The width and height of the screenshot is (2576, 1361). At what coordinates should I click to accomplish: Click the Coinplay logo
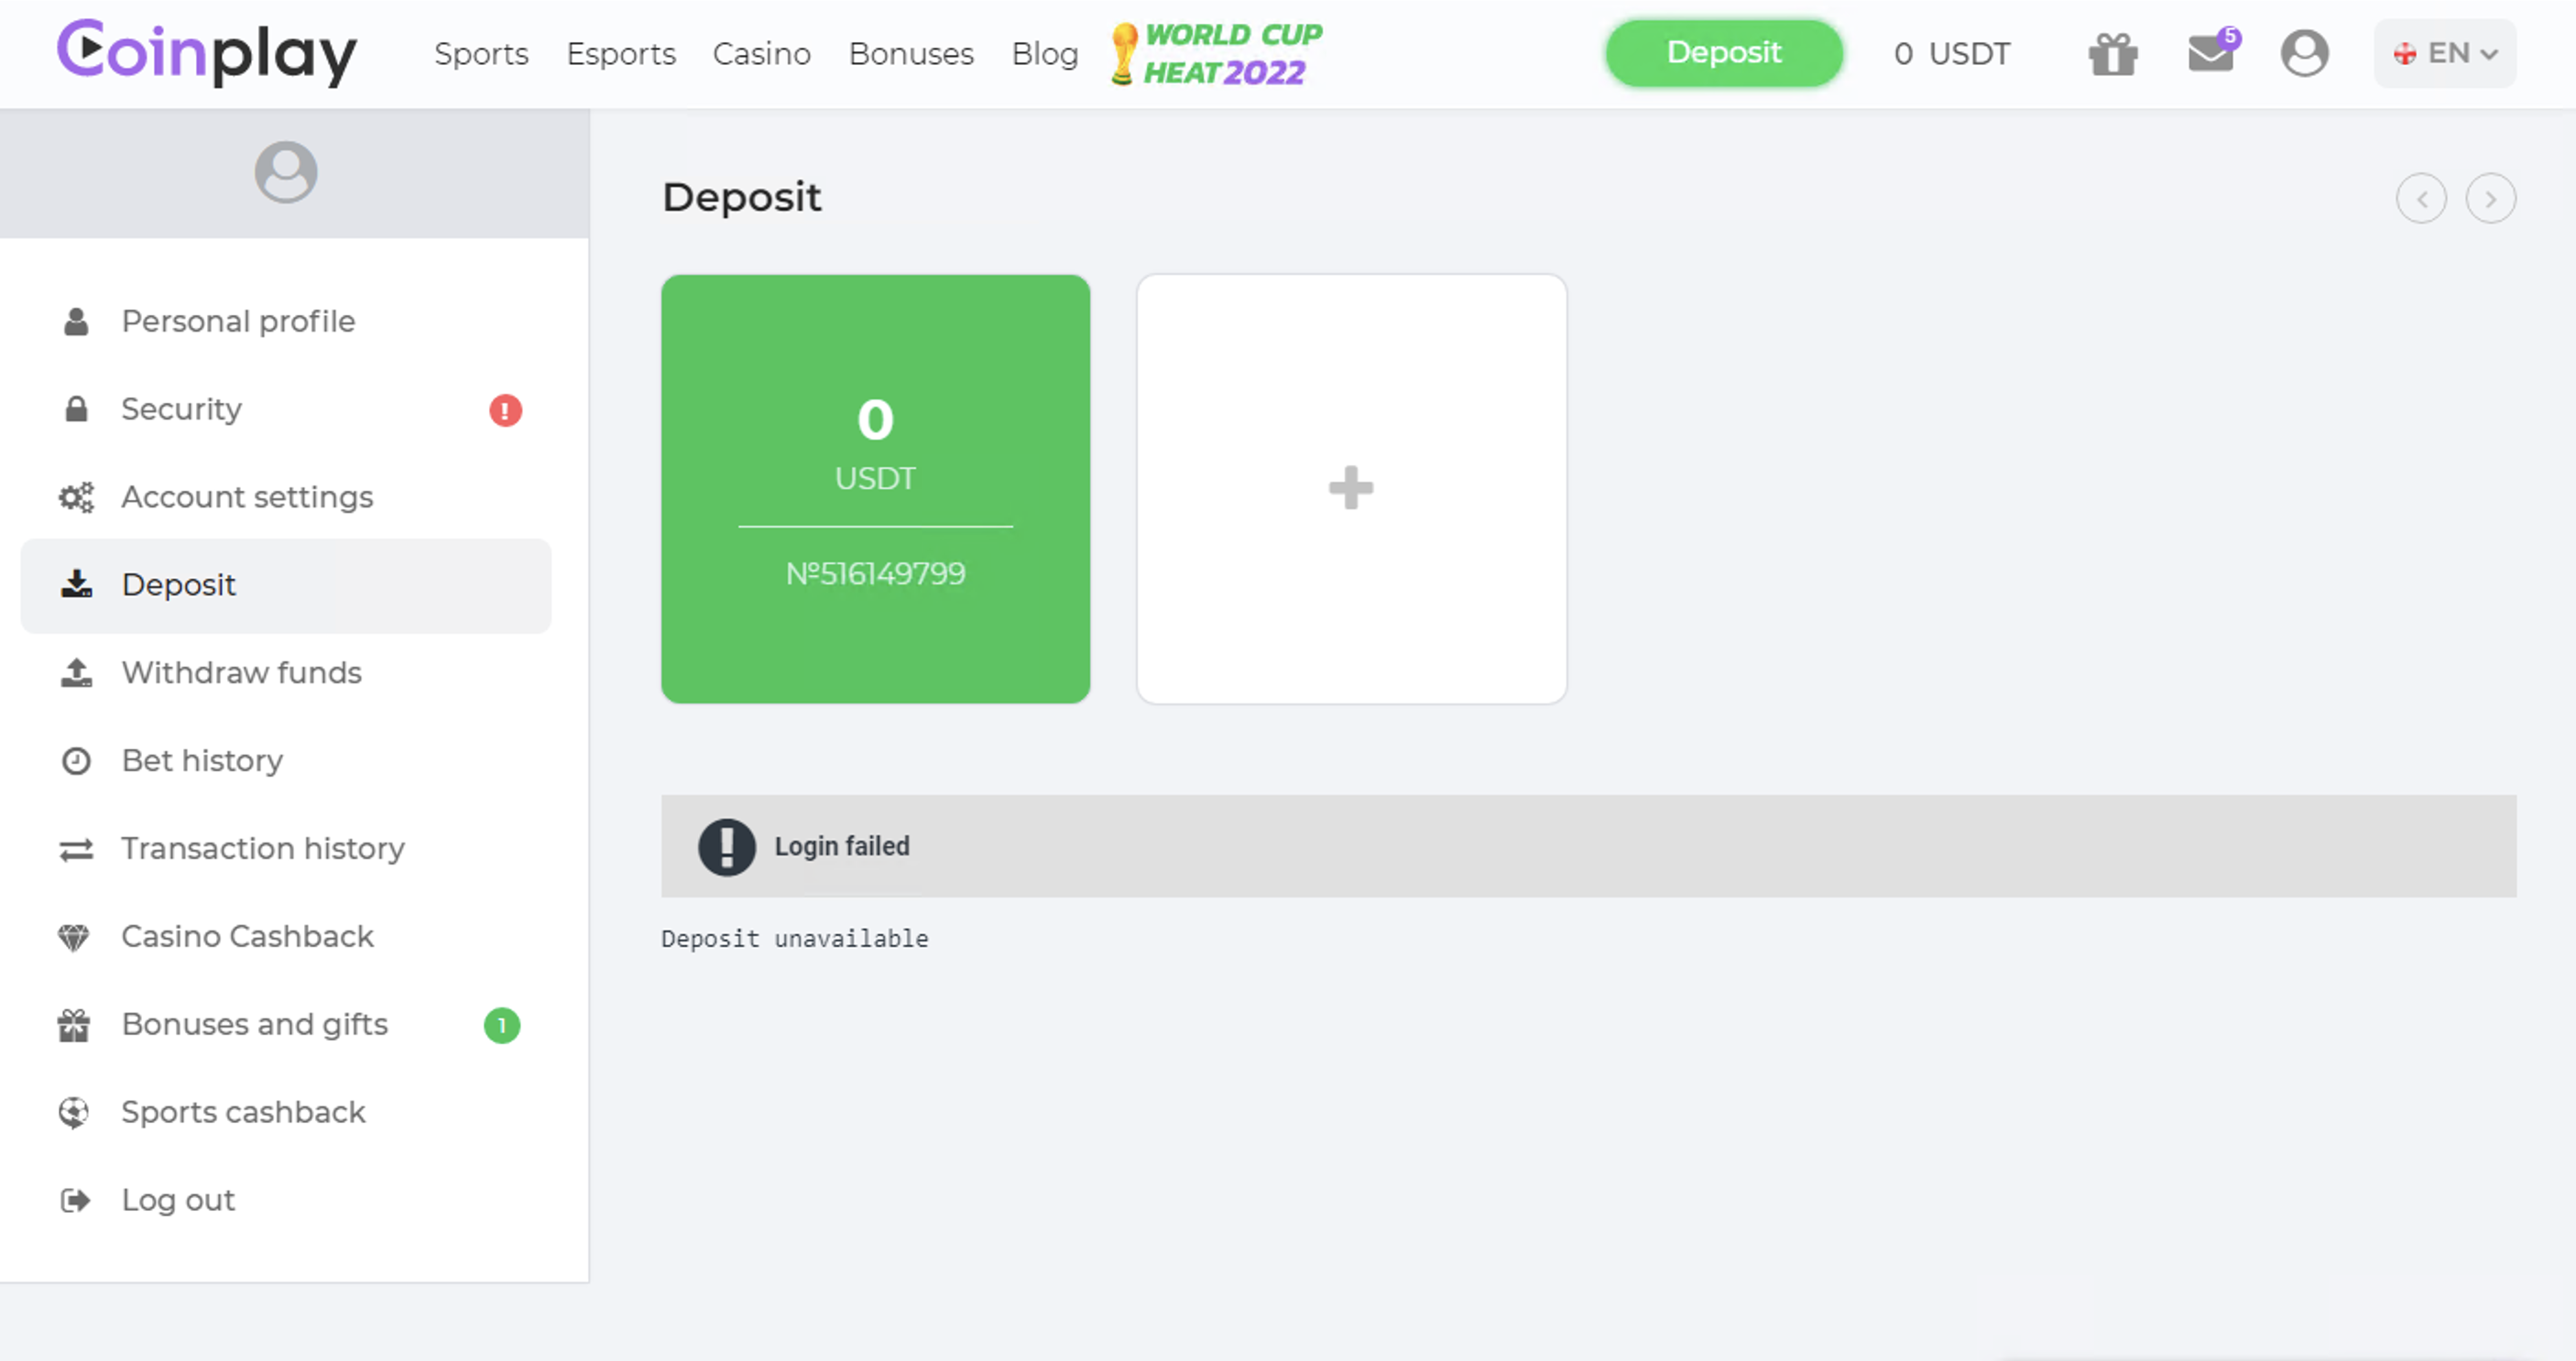point(206,52)
